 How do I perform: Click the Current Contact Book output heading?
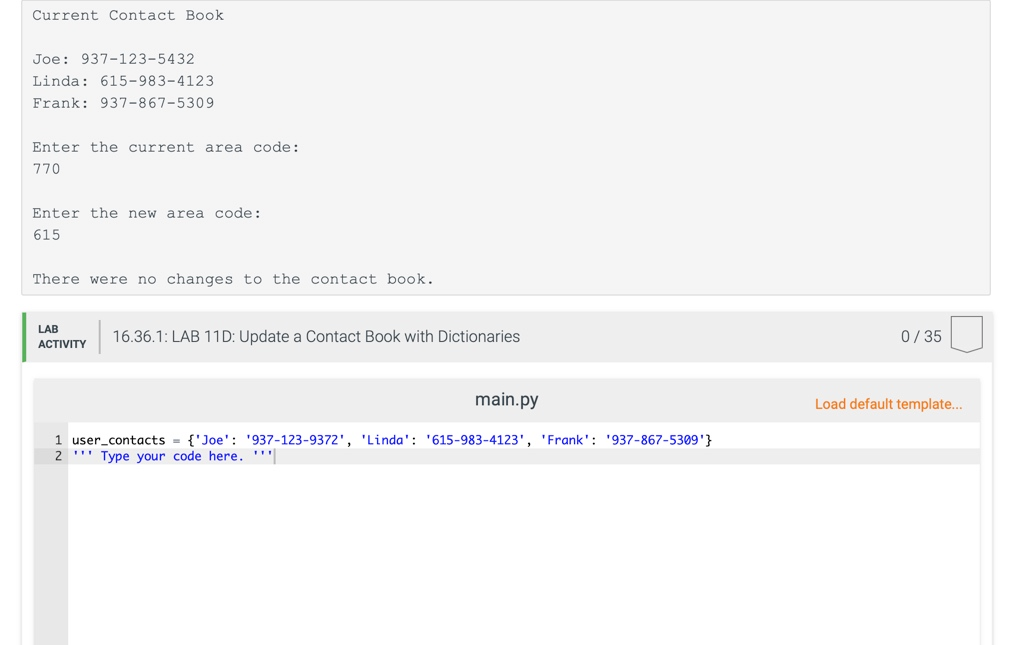[x=127, y=15]
